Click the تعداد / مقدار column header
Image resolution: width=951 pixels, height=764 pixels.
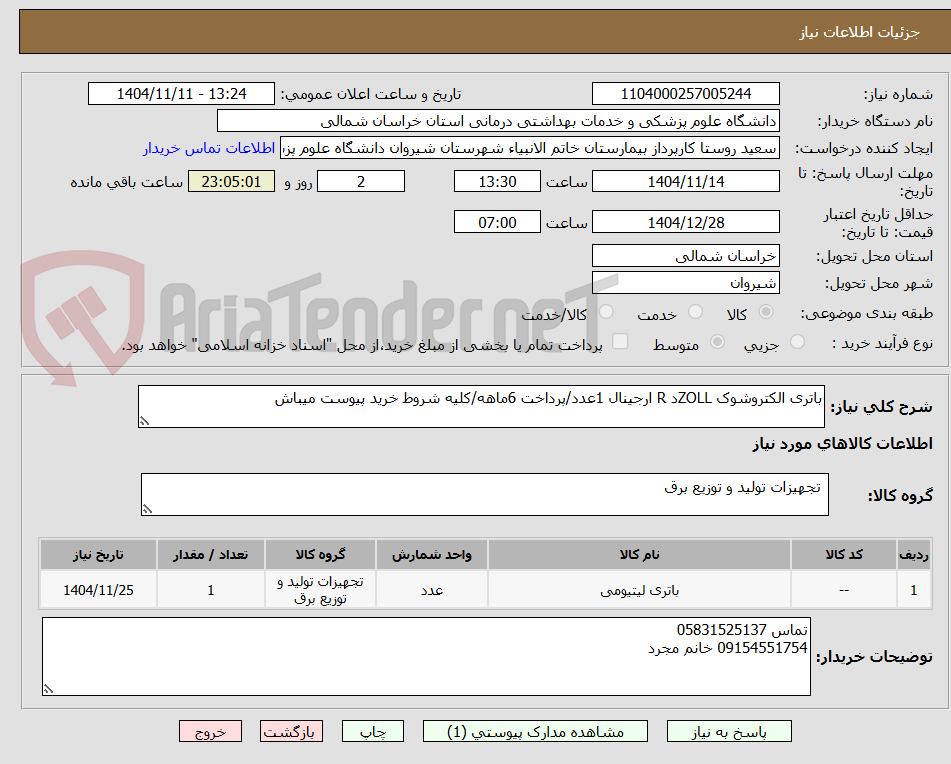pos(210,555)
